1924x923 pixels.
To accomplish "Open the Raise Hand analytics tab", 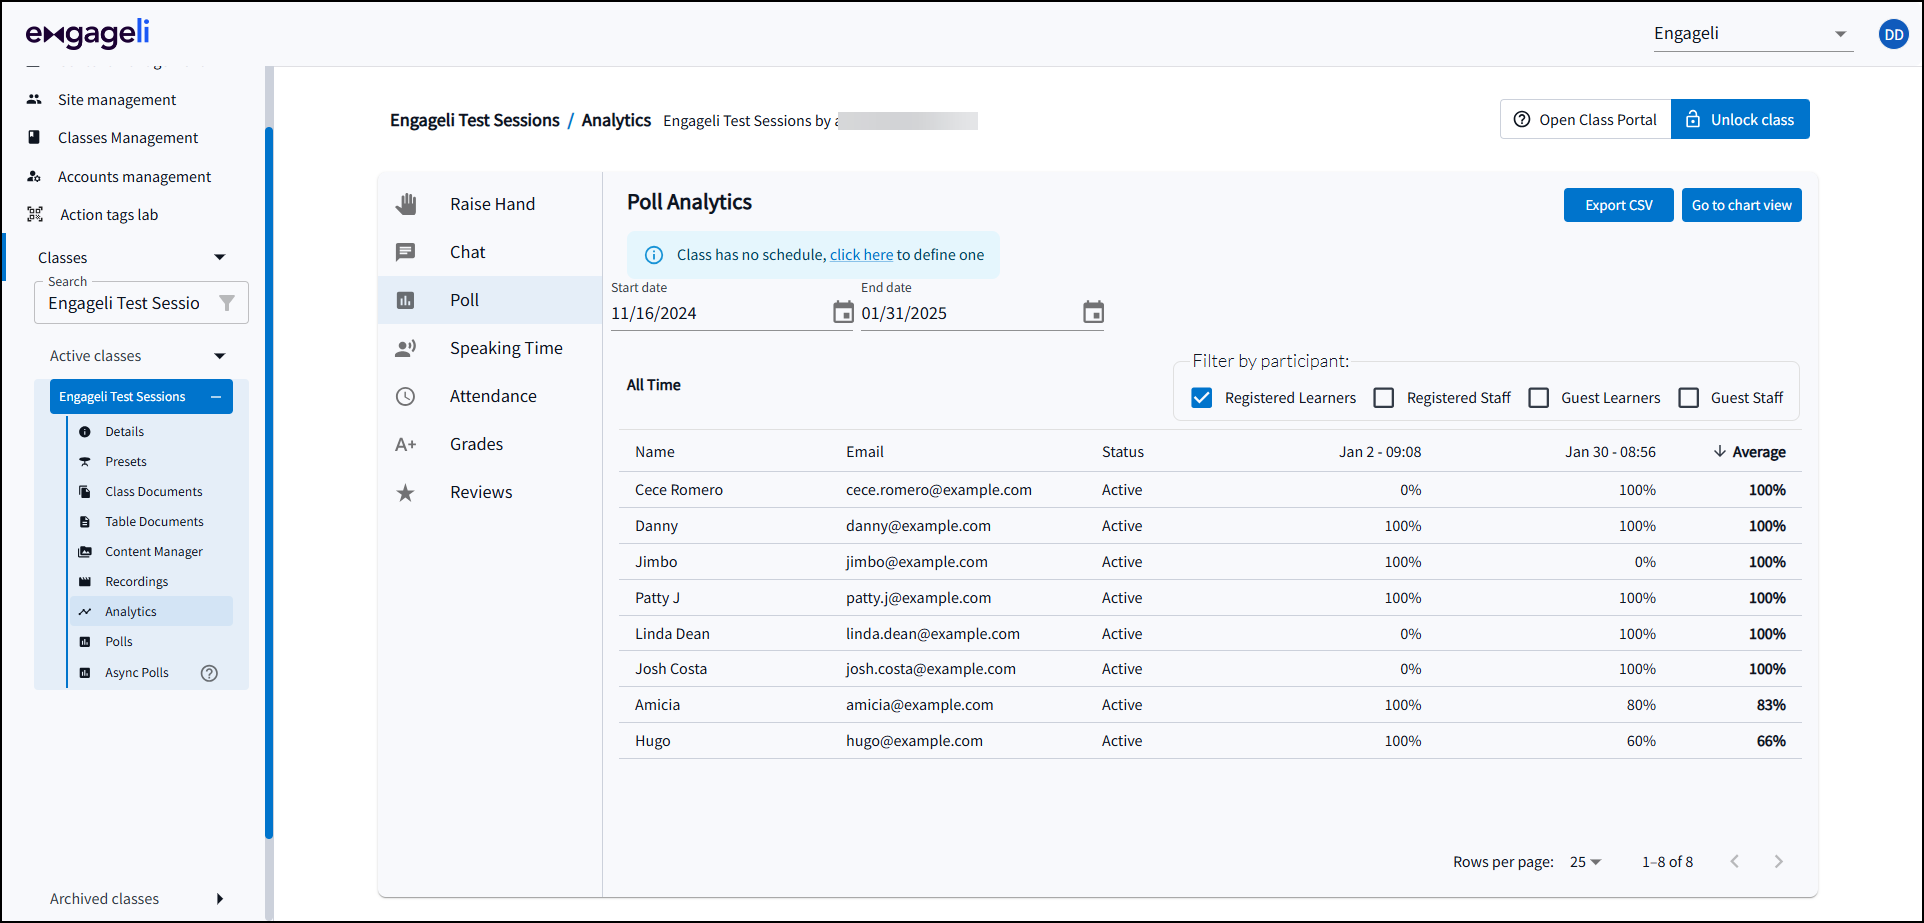I will tap(490, 204).
